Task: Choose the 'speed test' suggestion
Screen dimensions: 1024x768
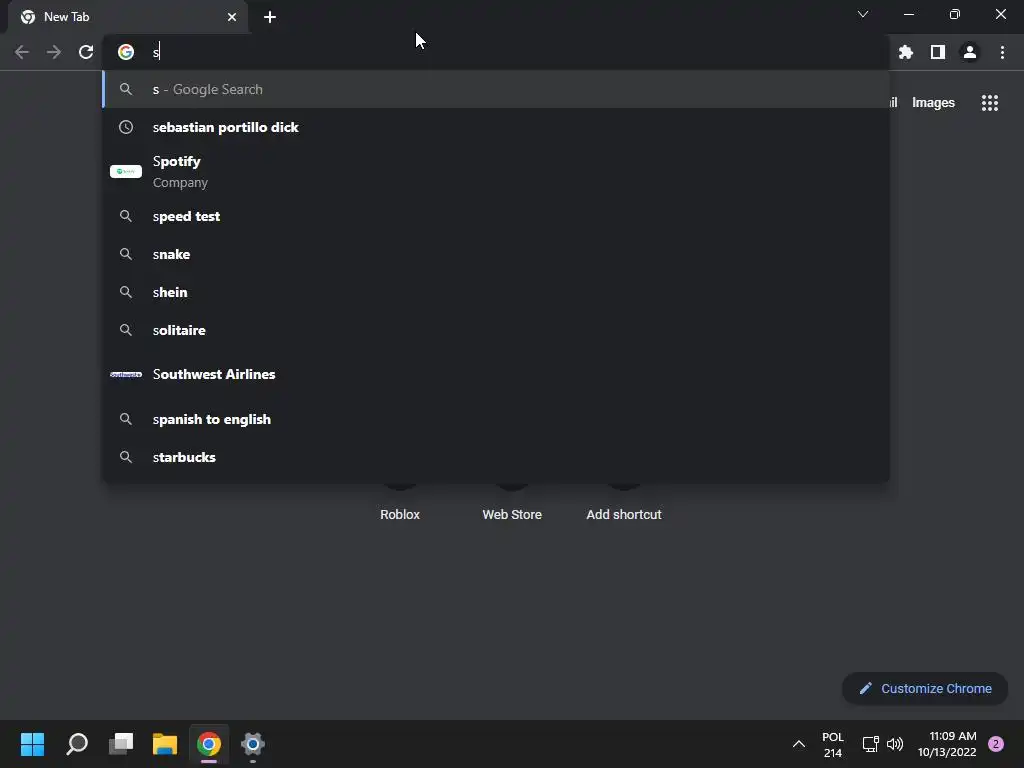Action: tap(496, 216)
